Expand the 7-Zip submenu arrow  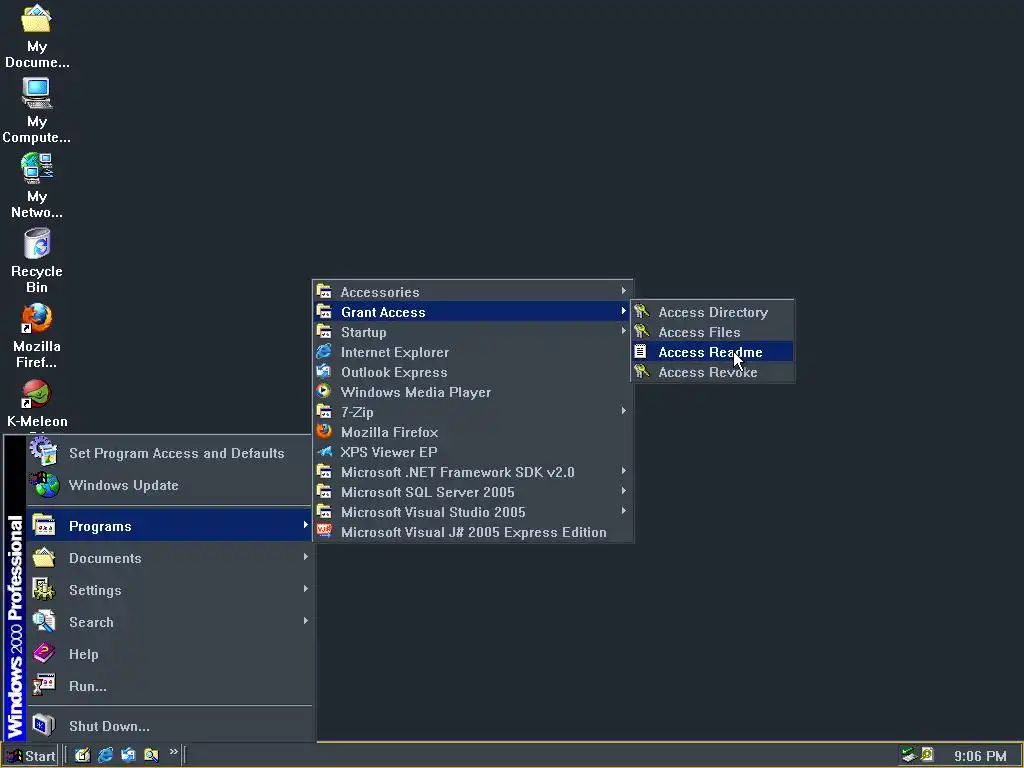coord(624,411)
